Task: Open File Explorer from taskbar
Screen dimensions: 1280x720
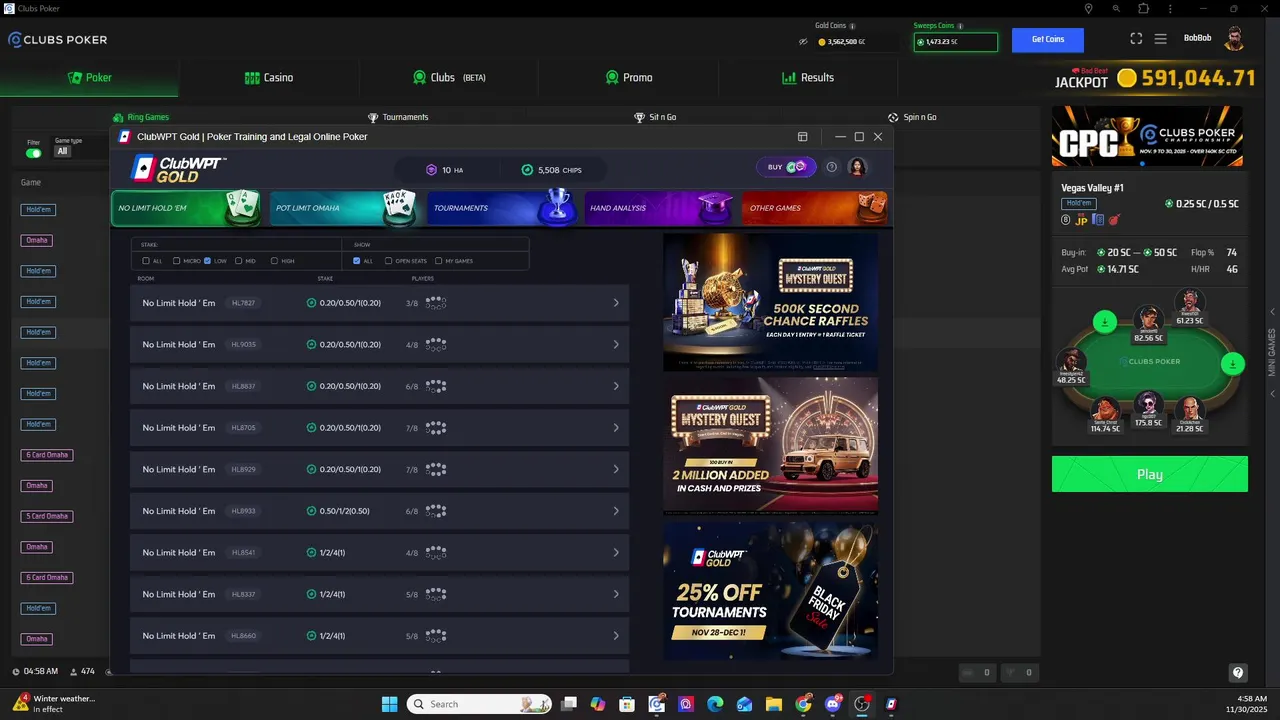Action: coord(773,704)
